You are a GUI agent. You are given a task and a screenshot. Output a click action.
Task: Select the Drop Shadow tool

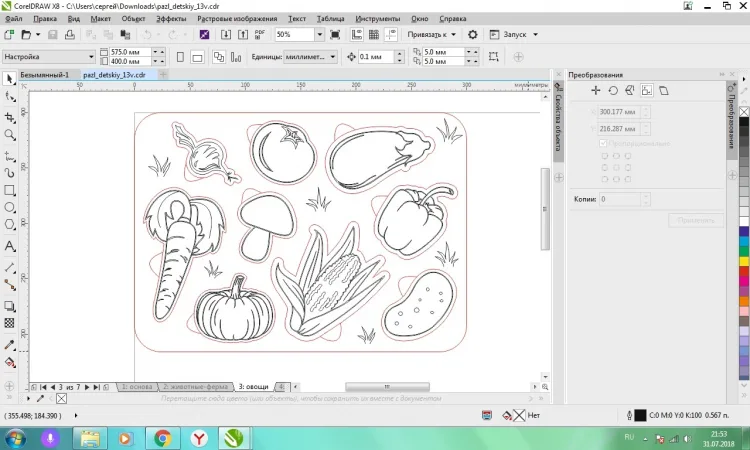click(x=10, y=306)
